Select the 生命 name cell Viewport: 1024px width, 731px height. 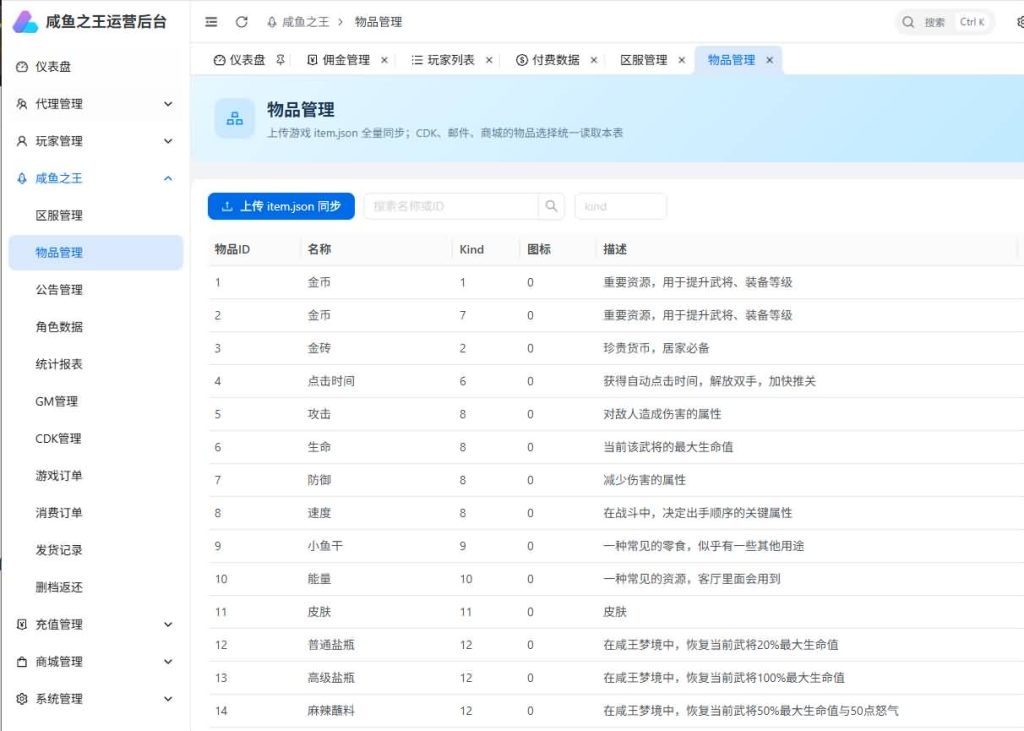tap(319, 447)
